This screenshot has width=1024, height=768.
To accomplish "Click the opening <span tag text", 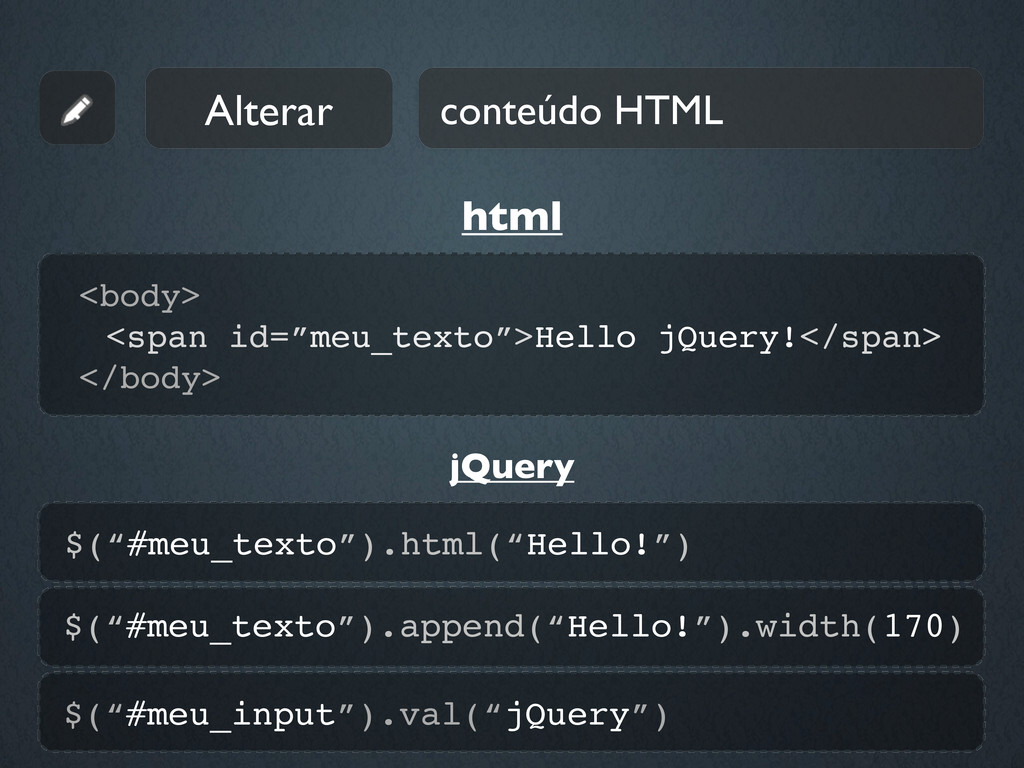I will 157,338.
